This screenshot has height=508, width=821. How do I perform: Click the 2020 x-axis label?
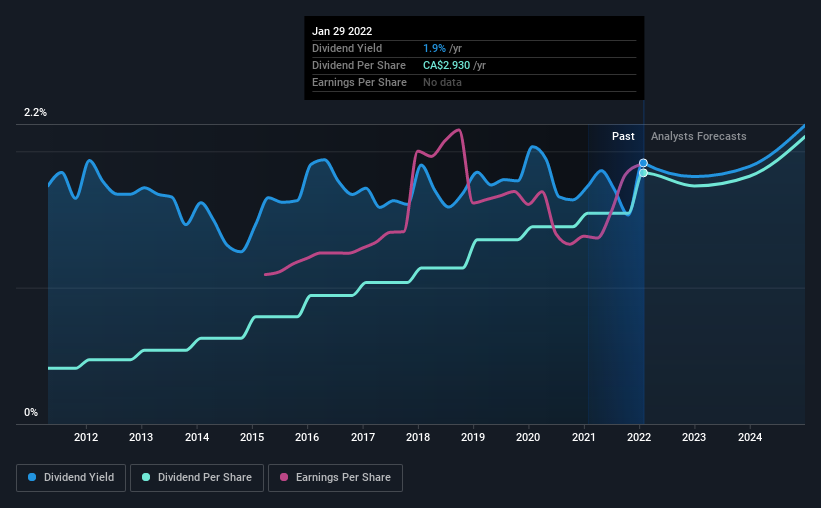[x=528, y=437]
